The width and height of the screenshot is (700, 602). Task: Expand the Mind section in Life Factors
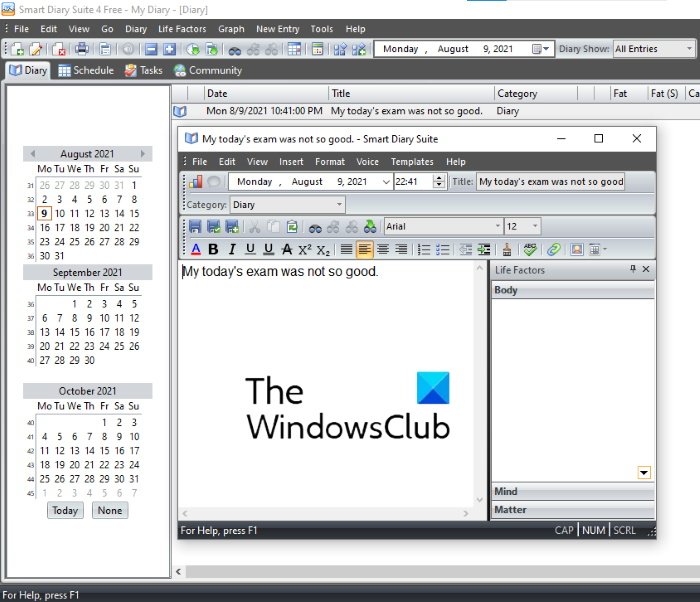click(573, 491)
